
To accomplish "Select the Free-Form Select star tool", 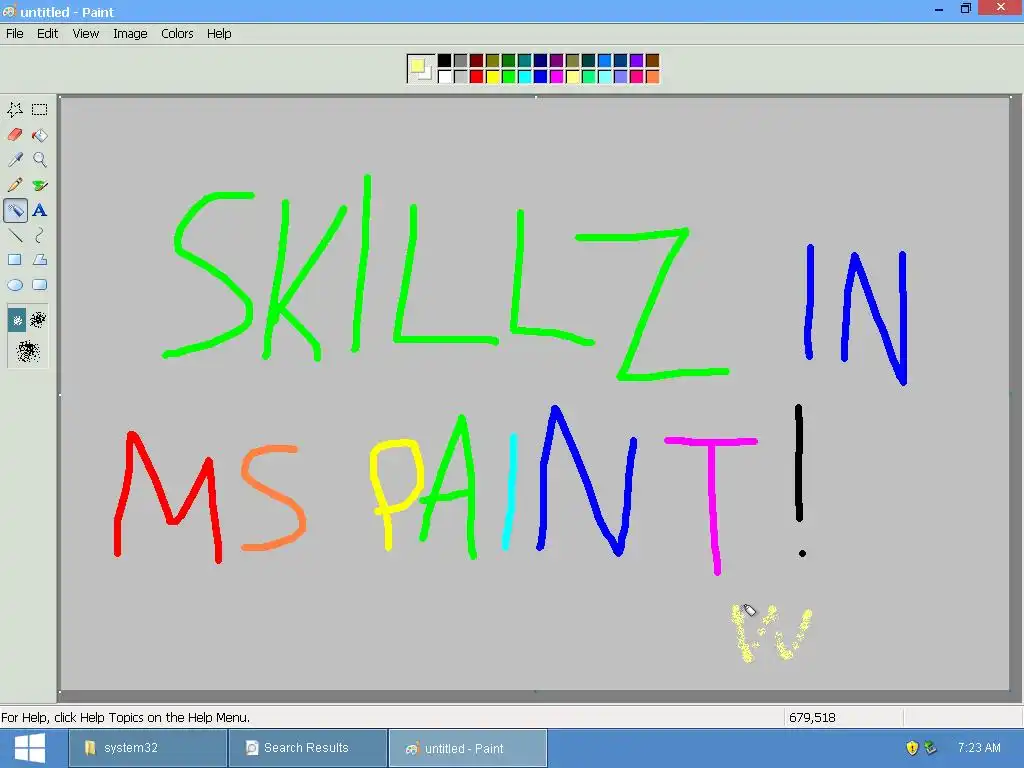I will pyautogui.click(x=15, y=110).
